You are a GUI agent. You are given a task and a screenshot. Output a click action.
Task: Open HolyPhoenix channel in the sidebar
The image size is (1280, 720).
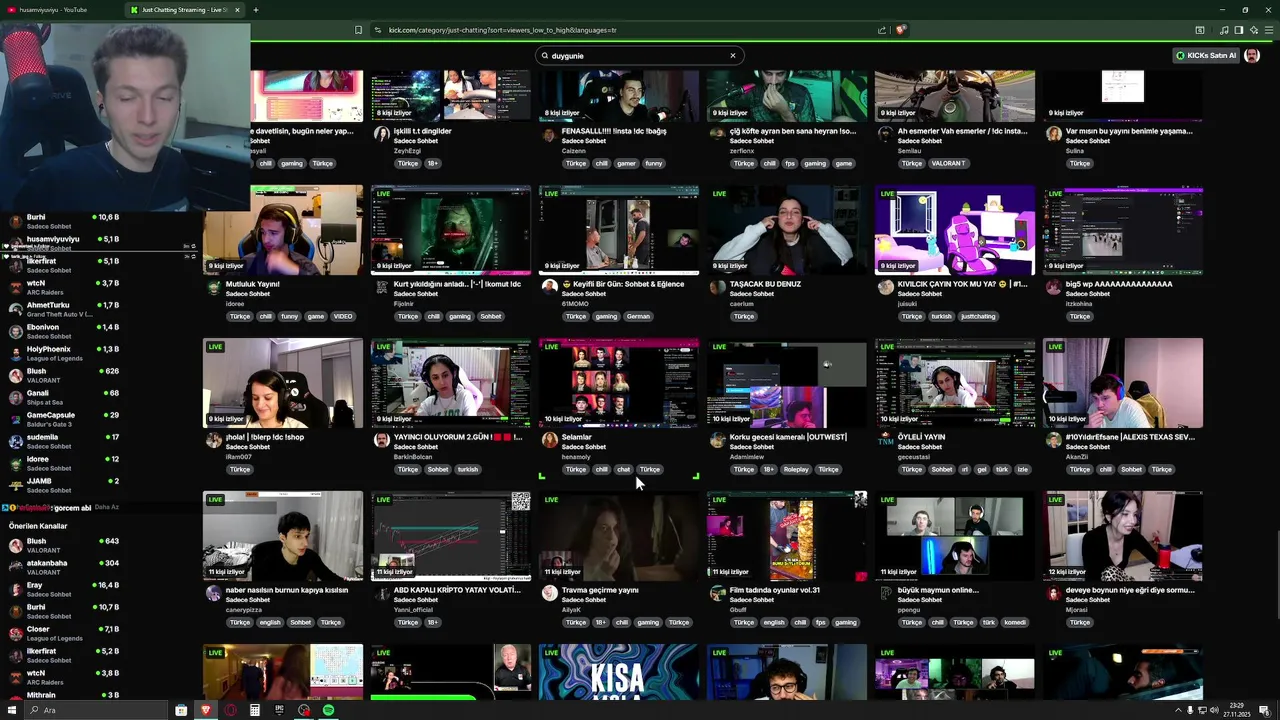coord(65,353)
